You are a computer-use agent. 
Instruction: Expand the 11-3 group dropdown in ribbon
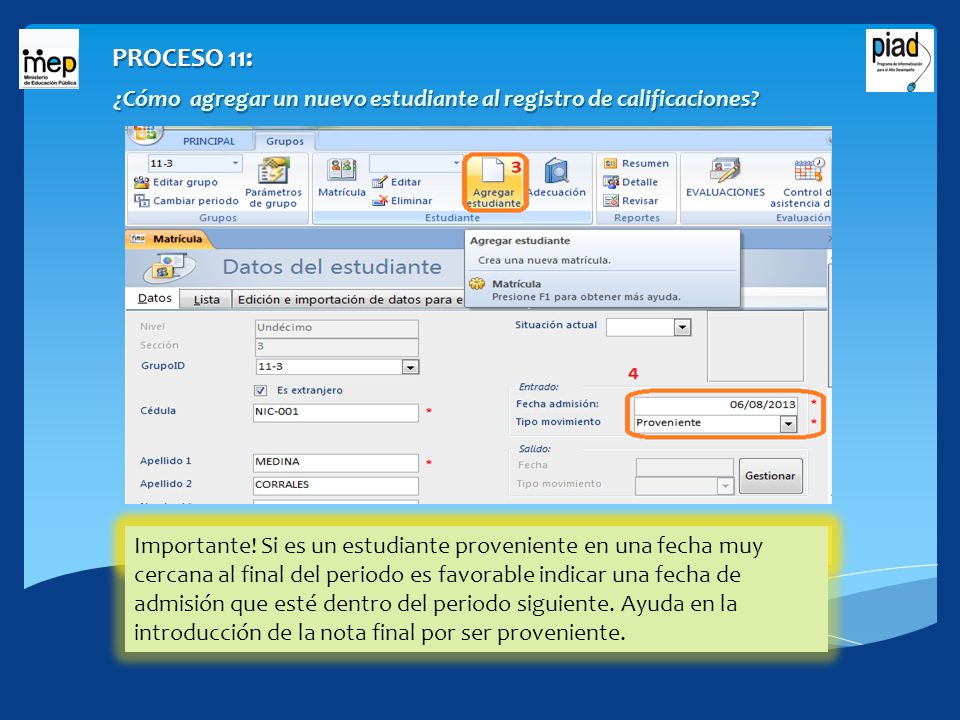tap(235, 163)
